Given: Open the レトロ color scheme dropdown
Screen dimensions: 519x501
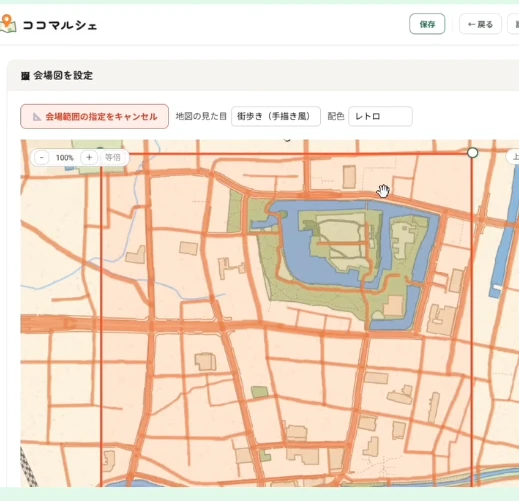Looking at the screenshot, I should (x=380, y=116).
